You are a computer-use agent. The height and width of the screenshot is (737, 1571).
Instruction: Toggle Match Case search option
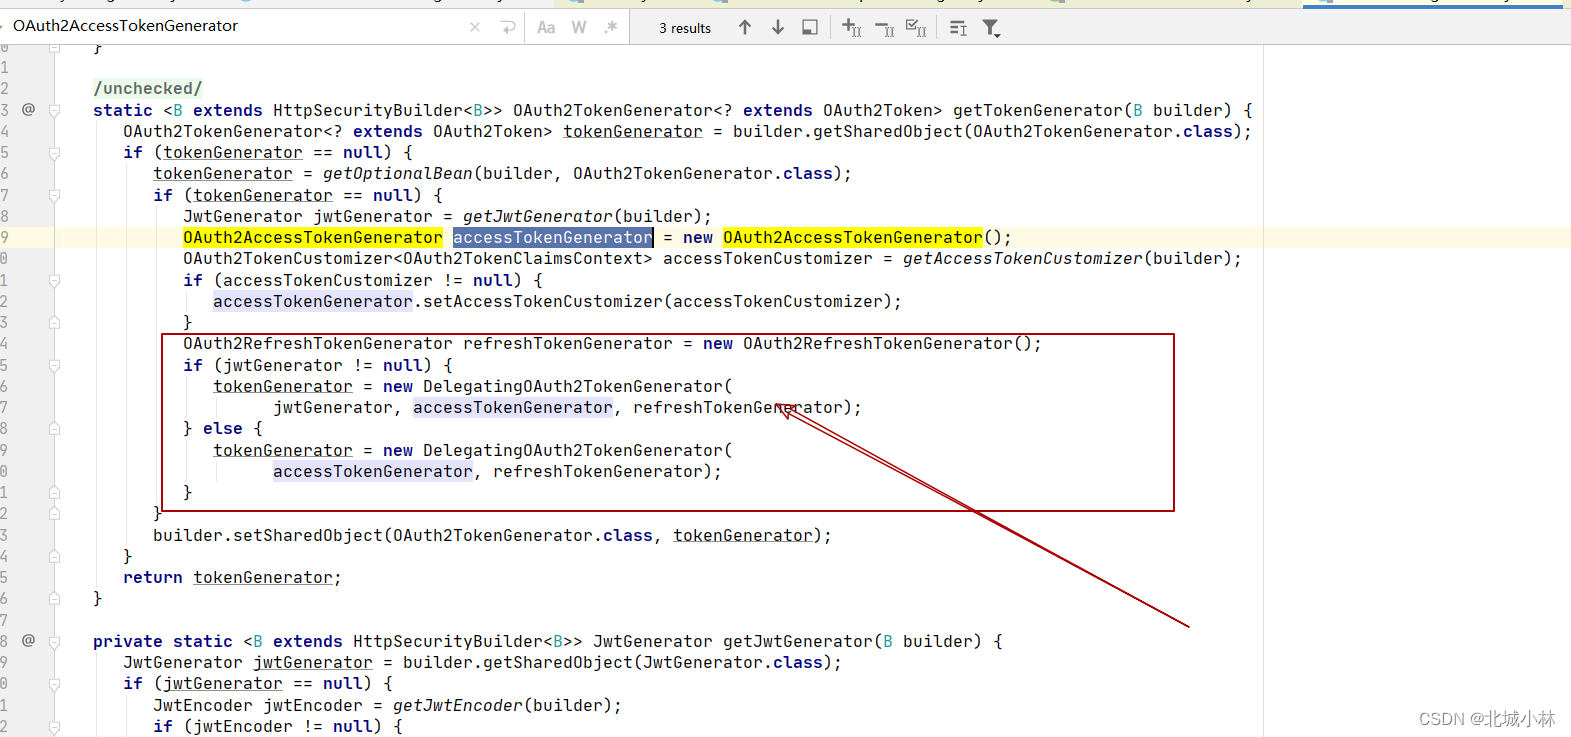coord(546,27)
